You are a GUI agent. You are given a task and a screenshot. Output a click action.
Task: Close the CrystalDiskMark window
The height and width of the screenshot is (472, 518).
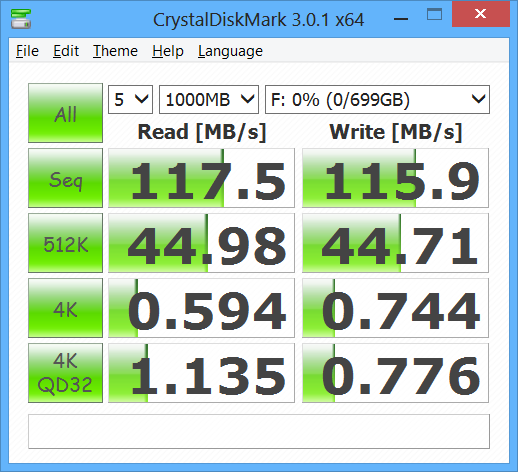pos(481,14)
